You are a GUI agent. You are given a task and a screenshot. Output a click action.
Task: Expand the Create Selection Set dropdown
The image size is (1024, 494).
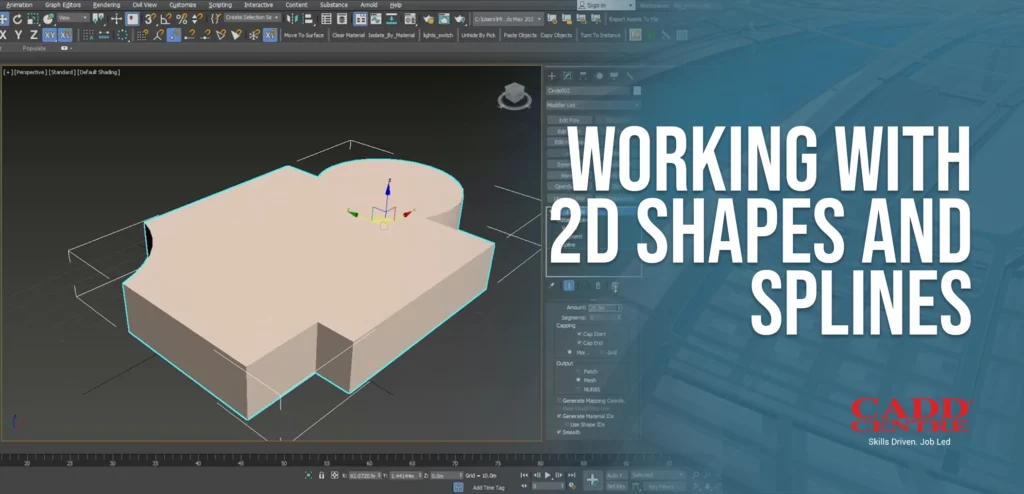(x=251, y=18)
